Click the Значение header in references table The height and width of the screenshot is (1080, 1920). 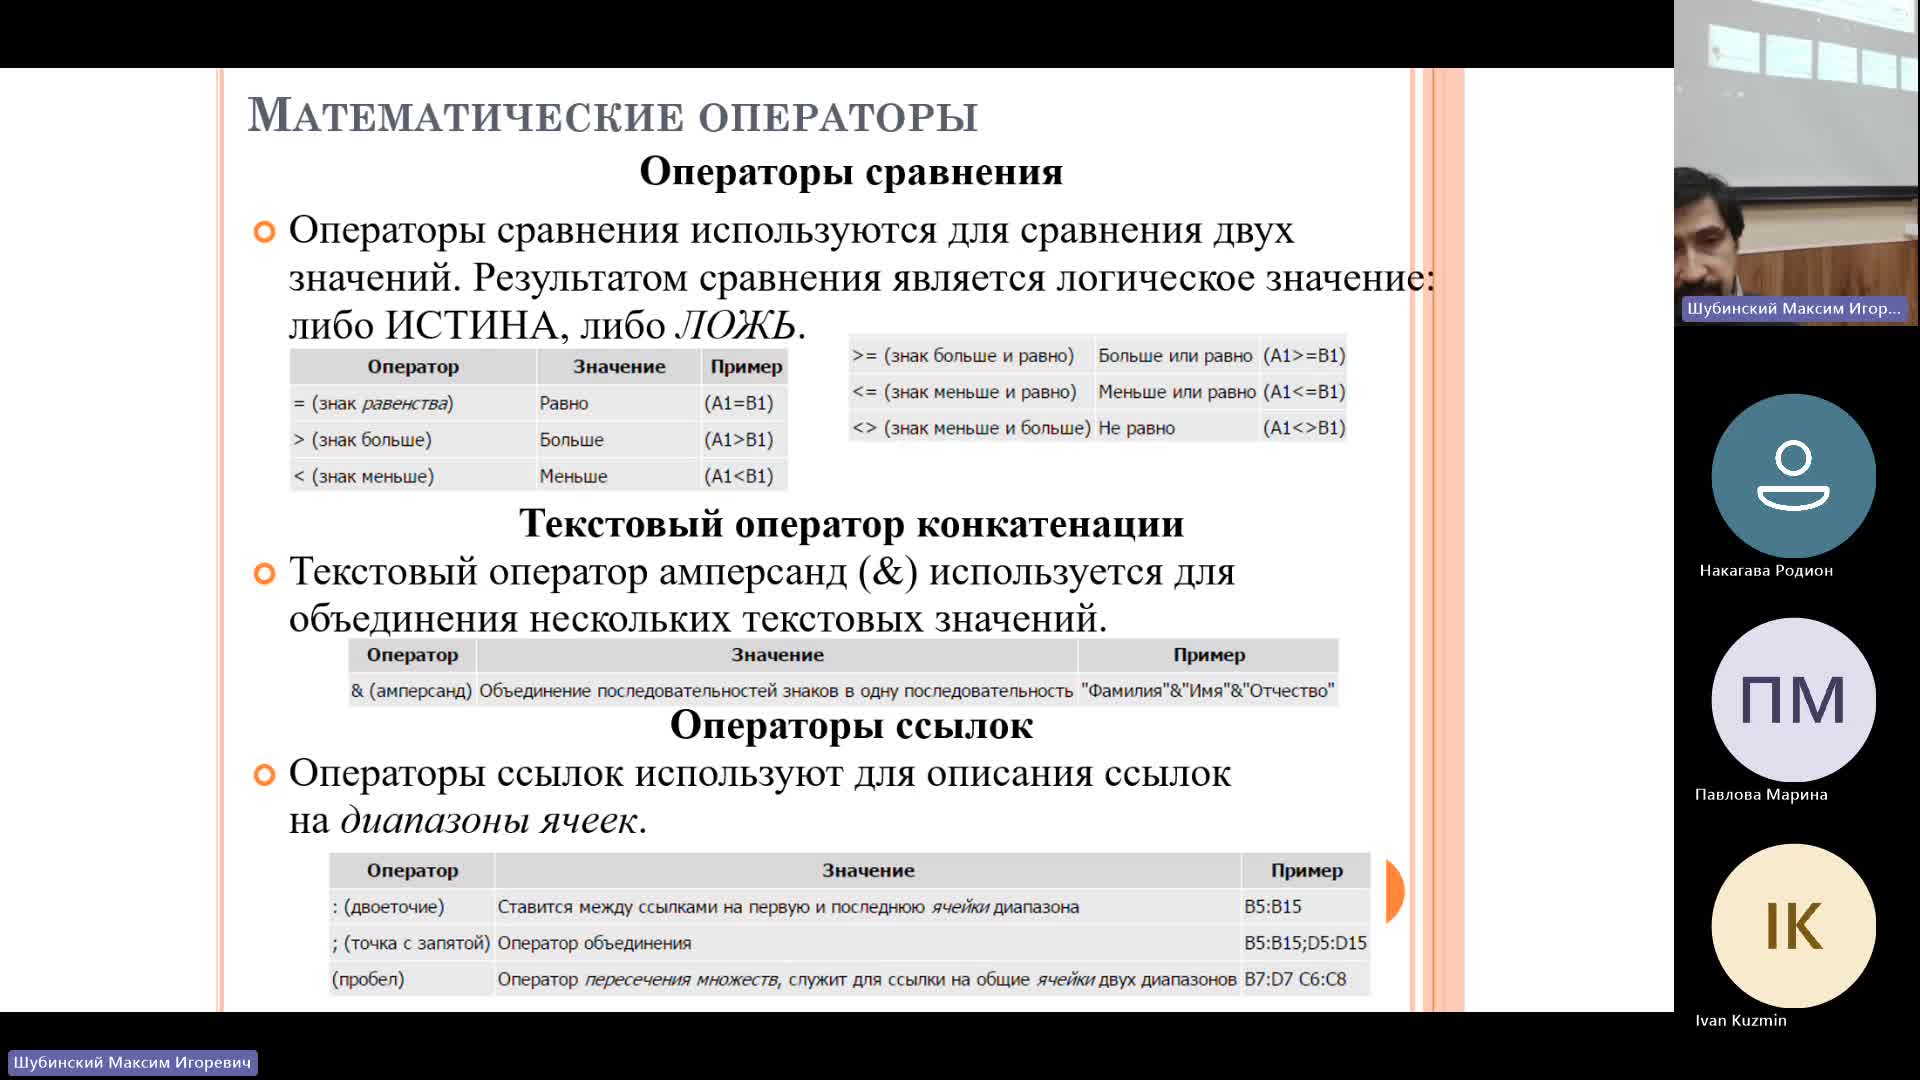(x=868, y=870)
